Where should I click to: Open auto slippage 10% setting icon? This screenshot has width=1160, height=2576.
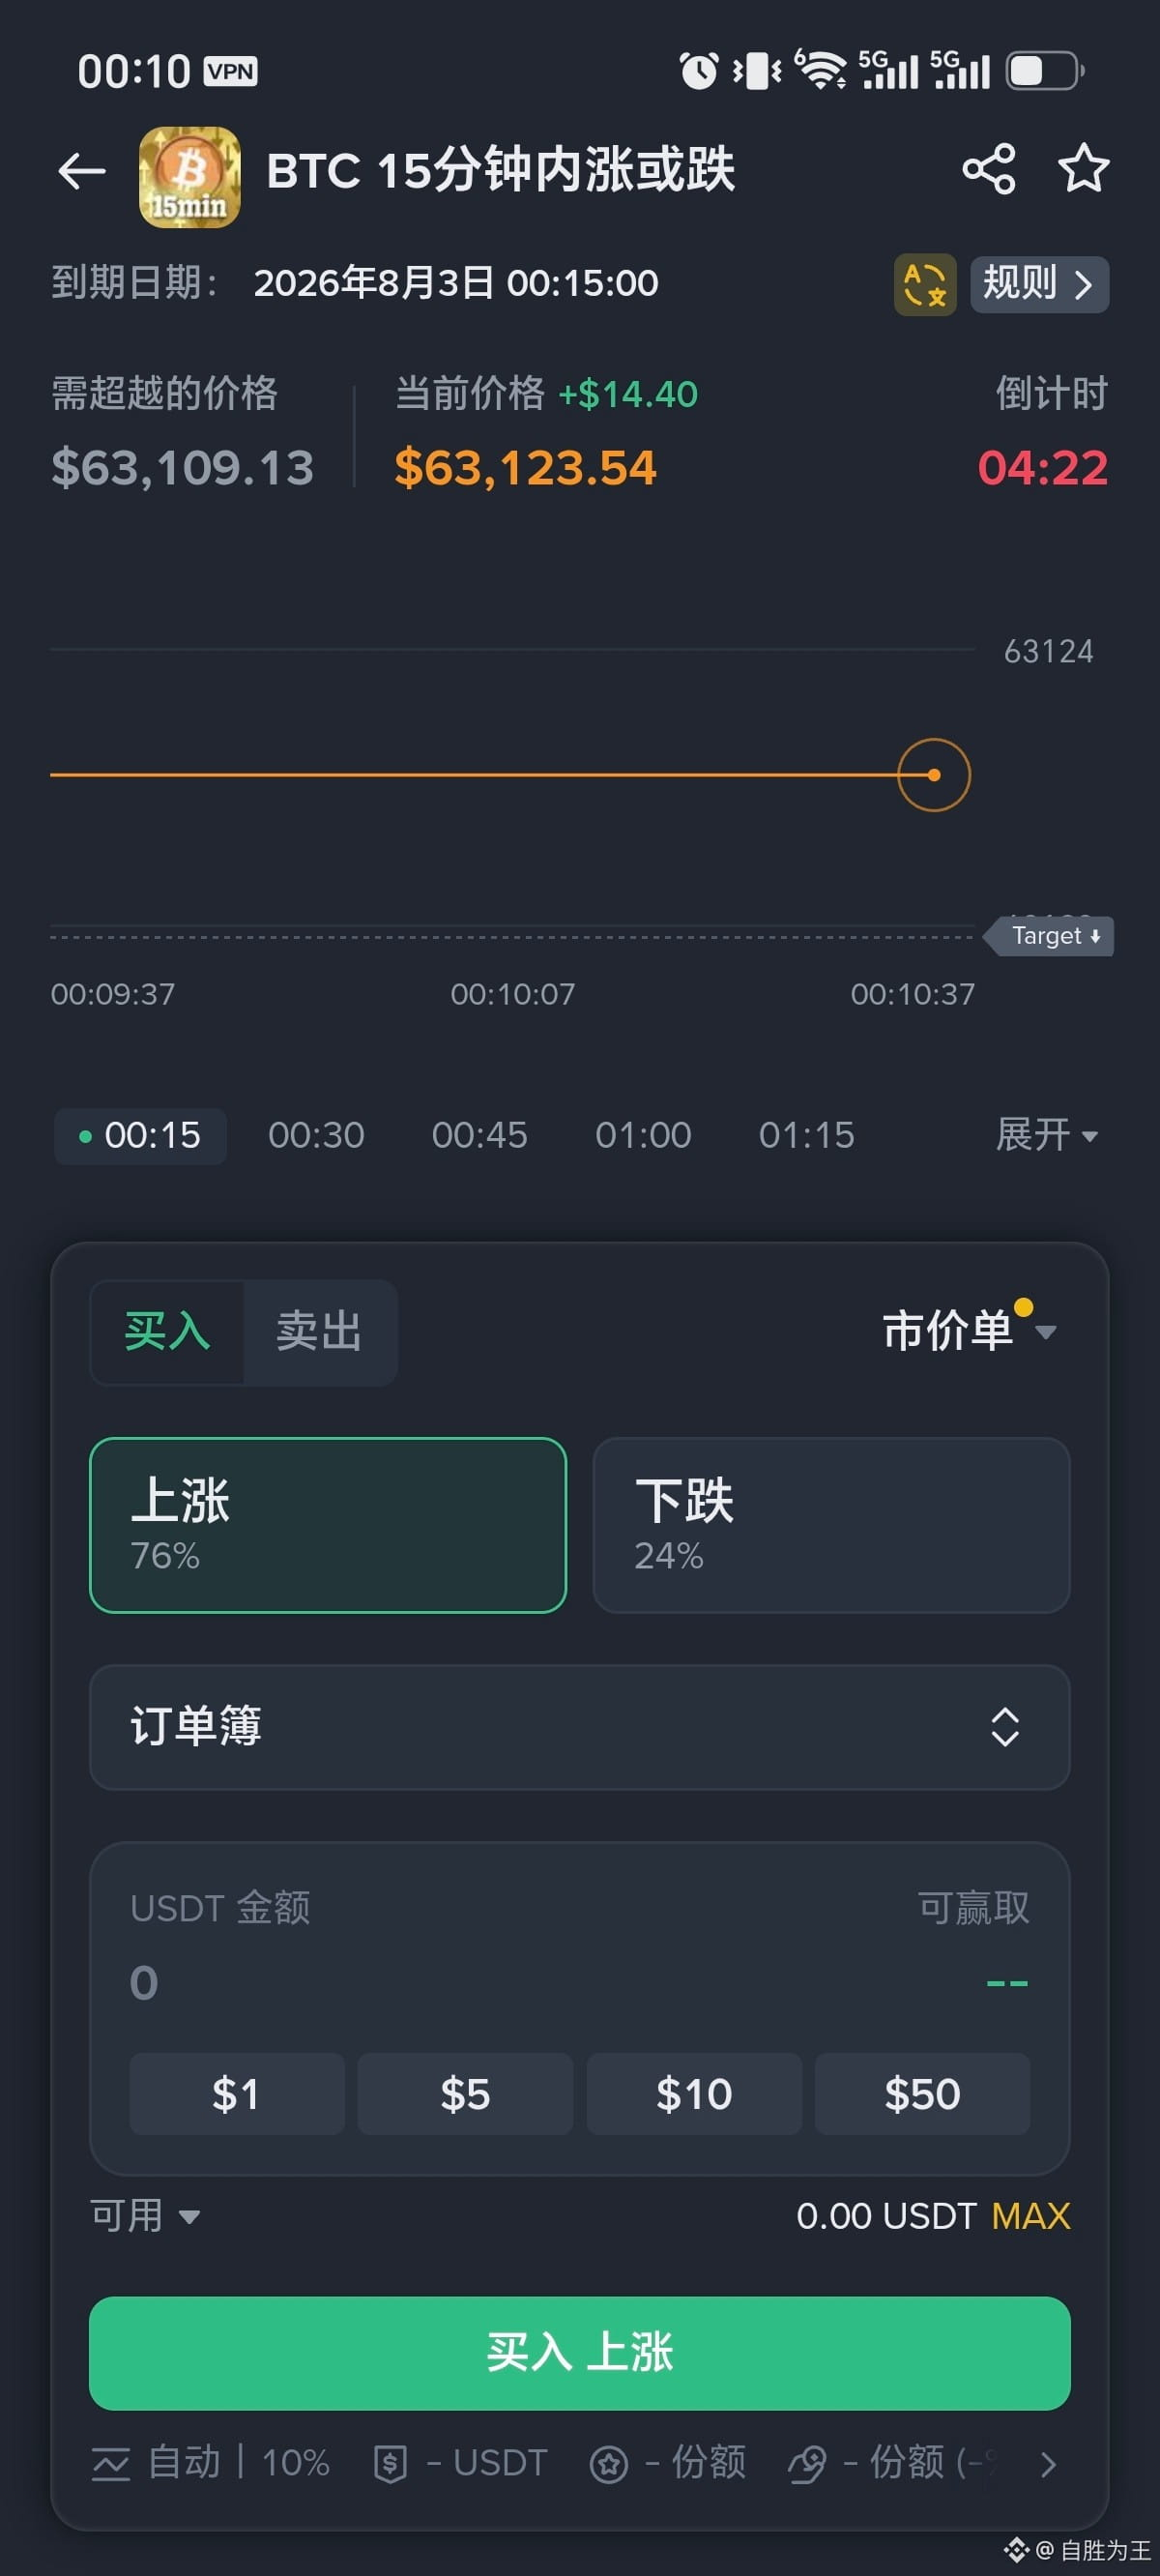click(x=110, y=2463)
